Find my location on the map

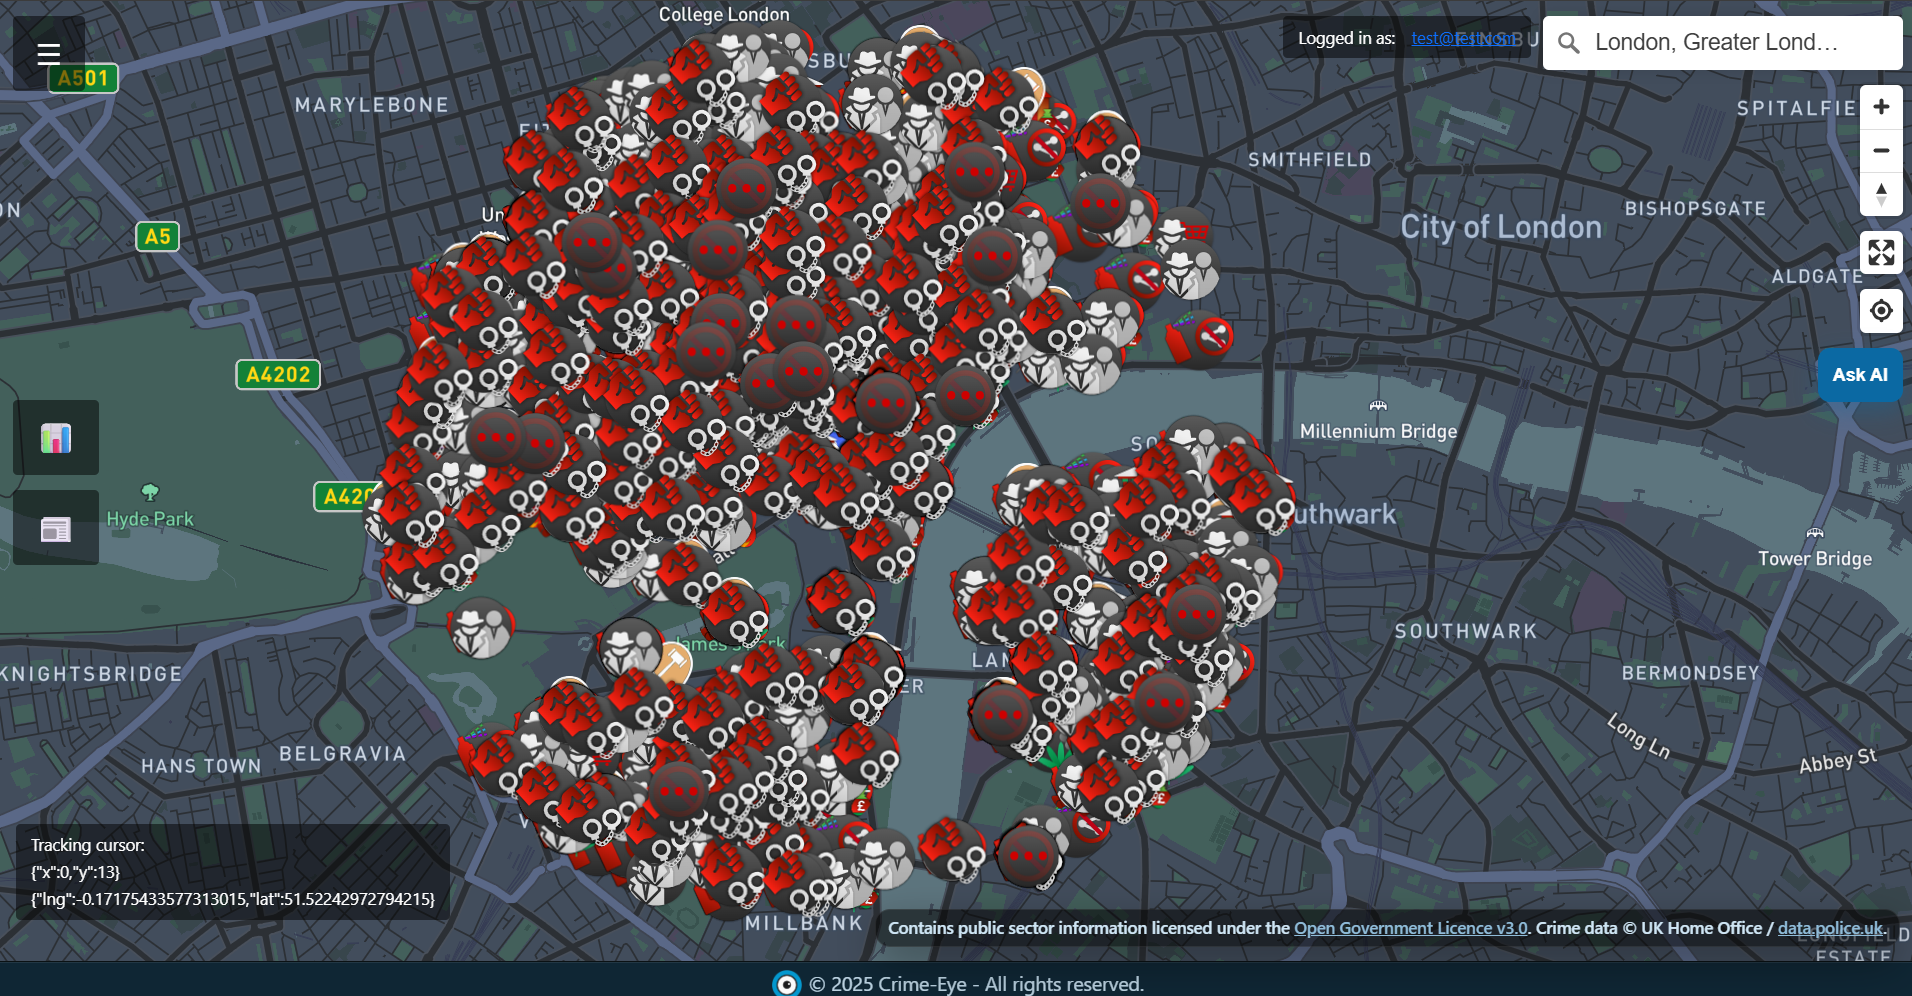1880,311
